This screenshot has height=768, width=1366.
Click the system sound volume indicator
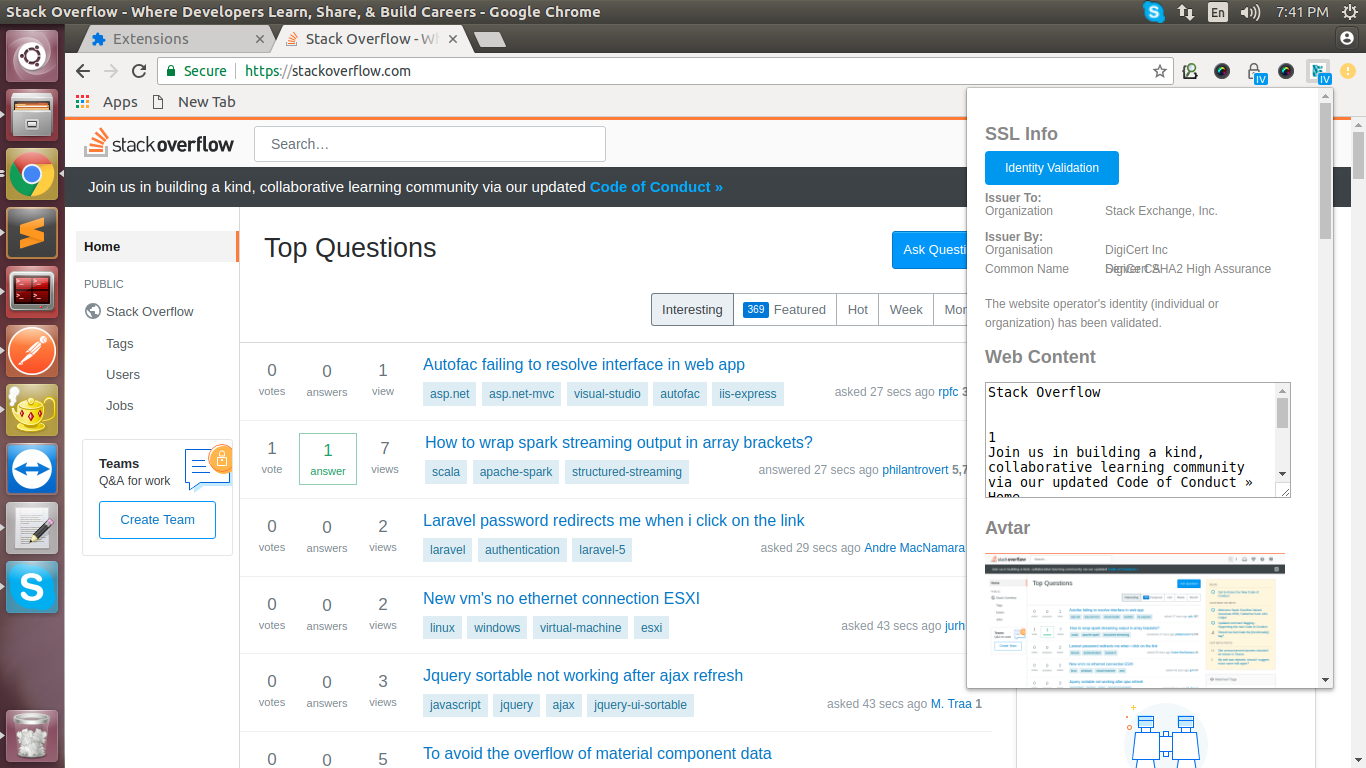point(1250,12)
